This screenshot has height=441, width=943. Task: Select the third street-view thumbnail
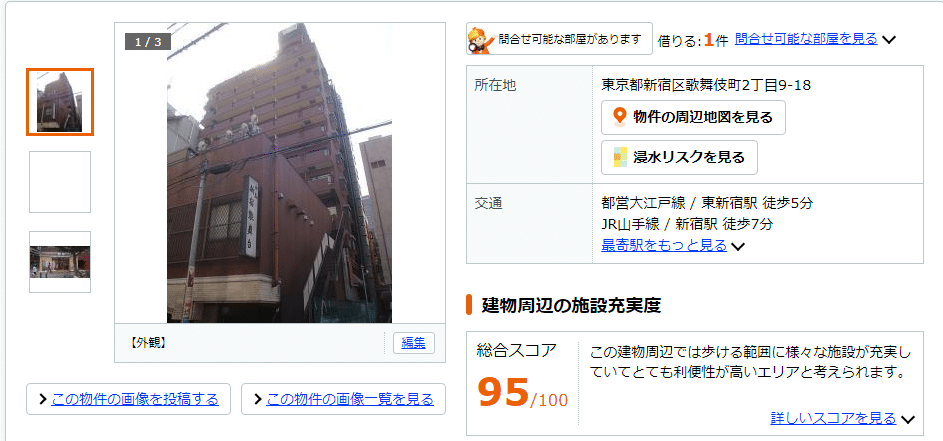(x=60, y=262)
